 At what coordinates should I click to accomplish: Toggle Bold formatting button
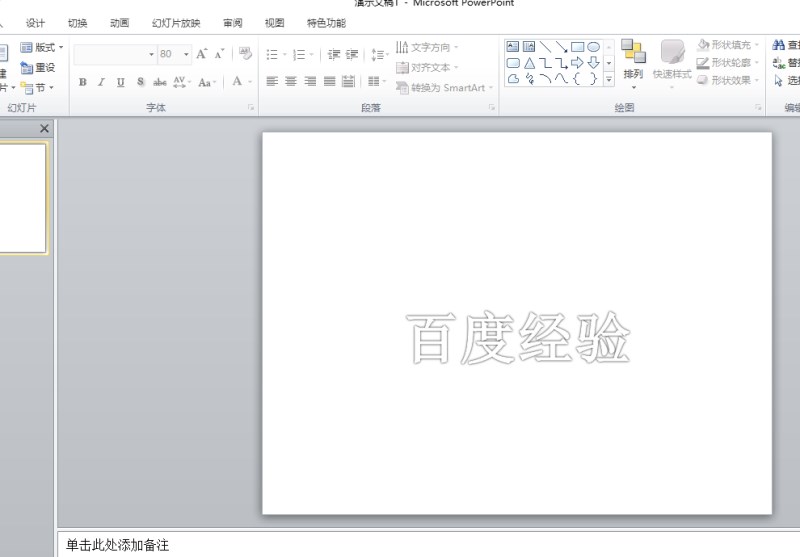click(83, 82)
